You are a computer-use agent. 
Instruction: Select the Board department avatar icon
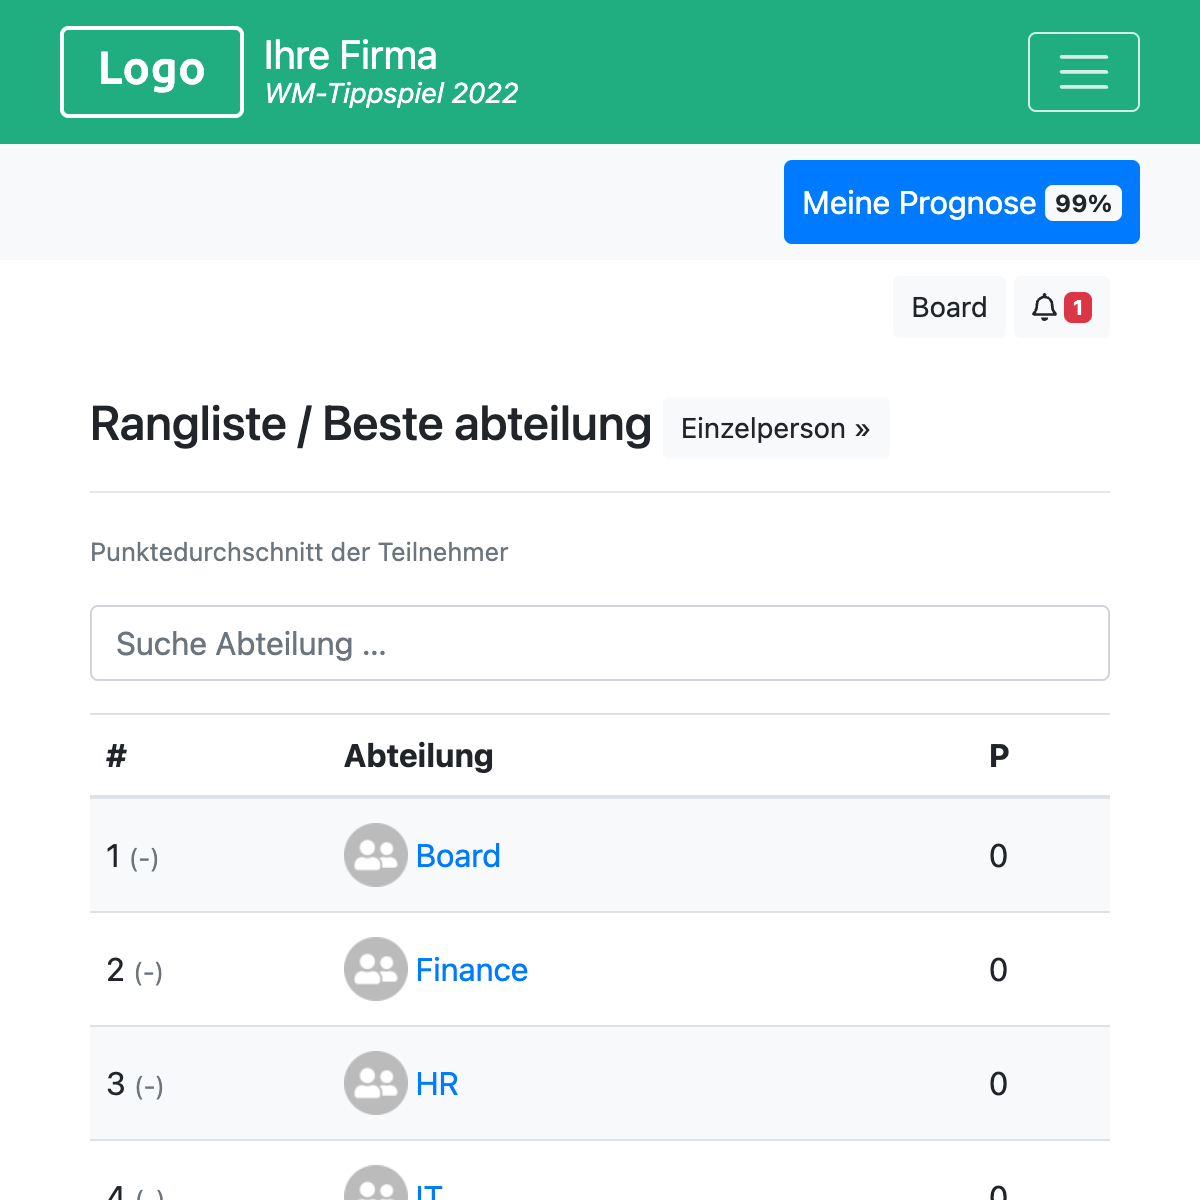click(375, 855)
